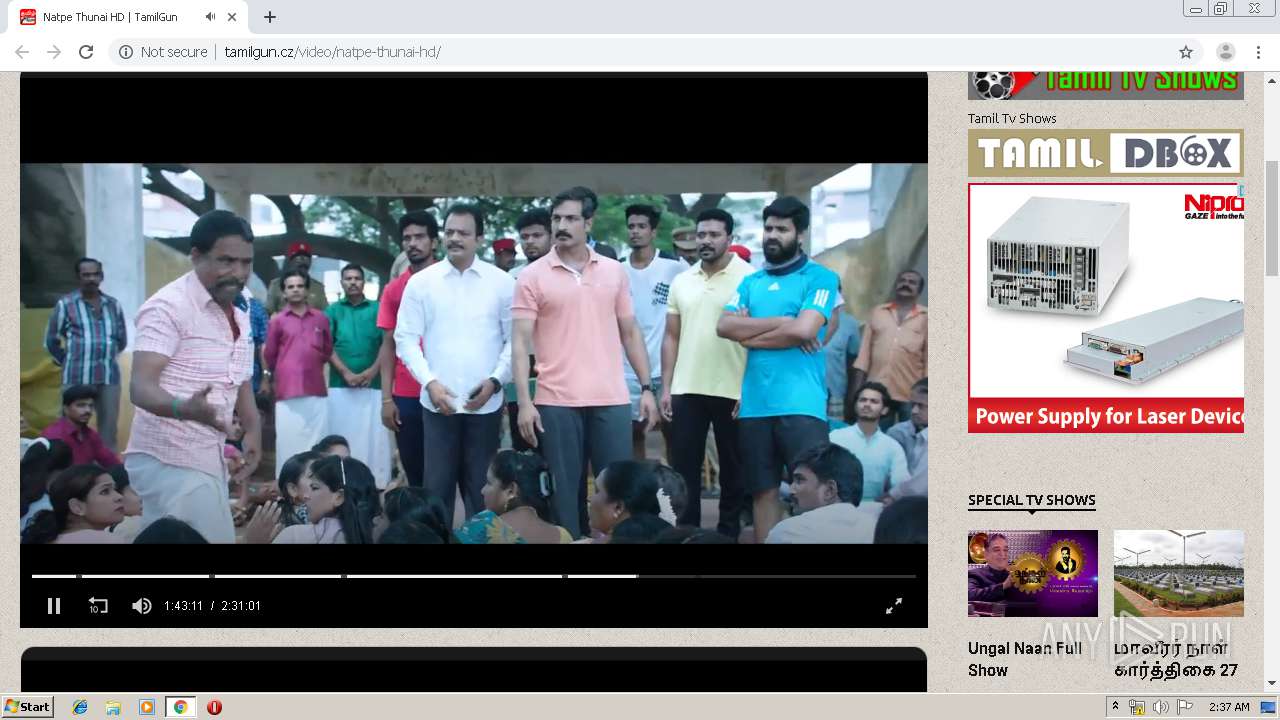Mute the video player volume
This screenshot has height=720, width=1280.
tap(142, 606)
